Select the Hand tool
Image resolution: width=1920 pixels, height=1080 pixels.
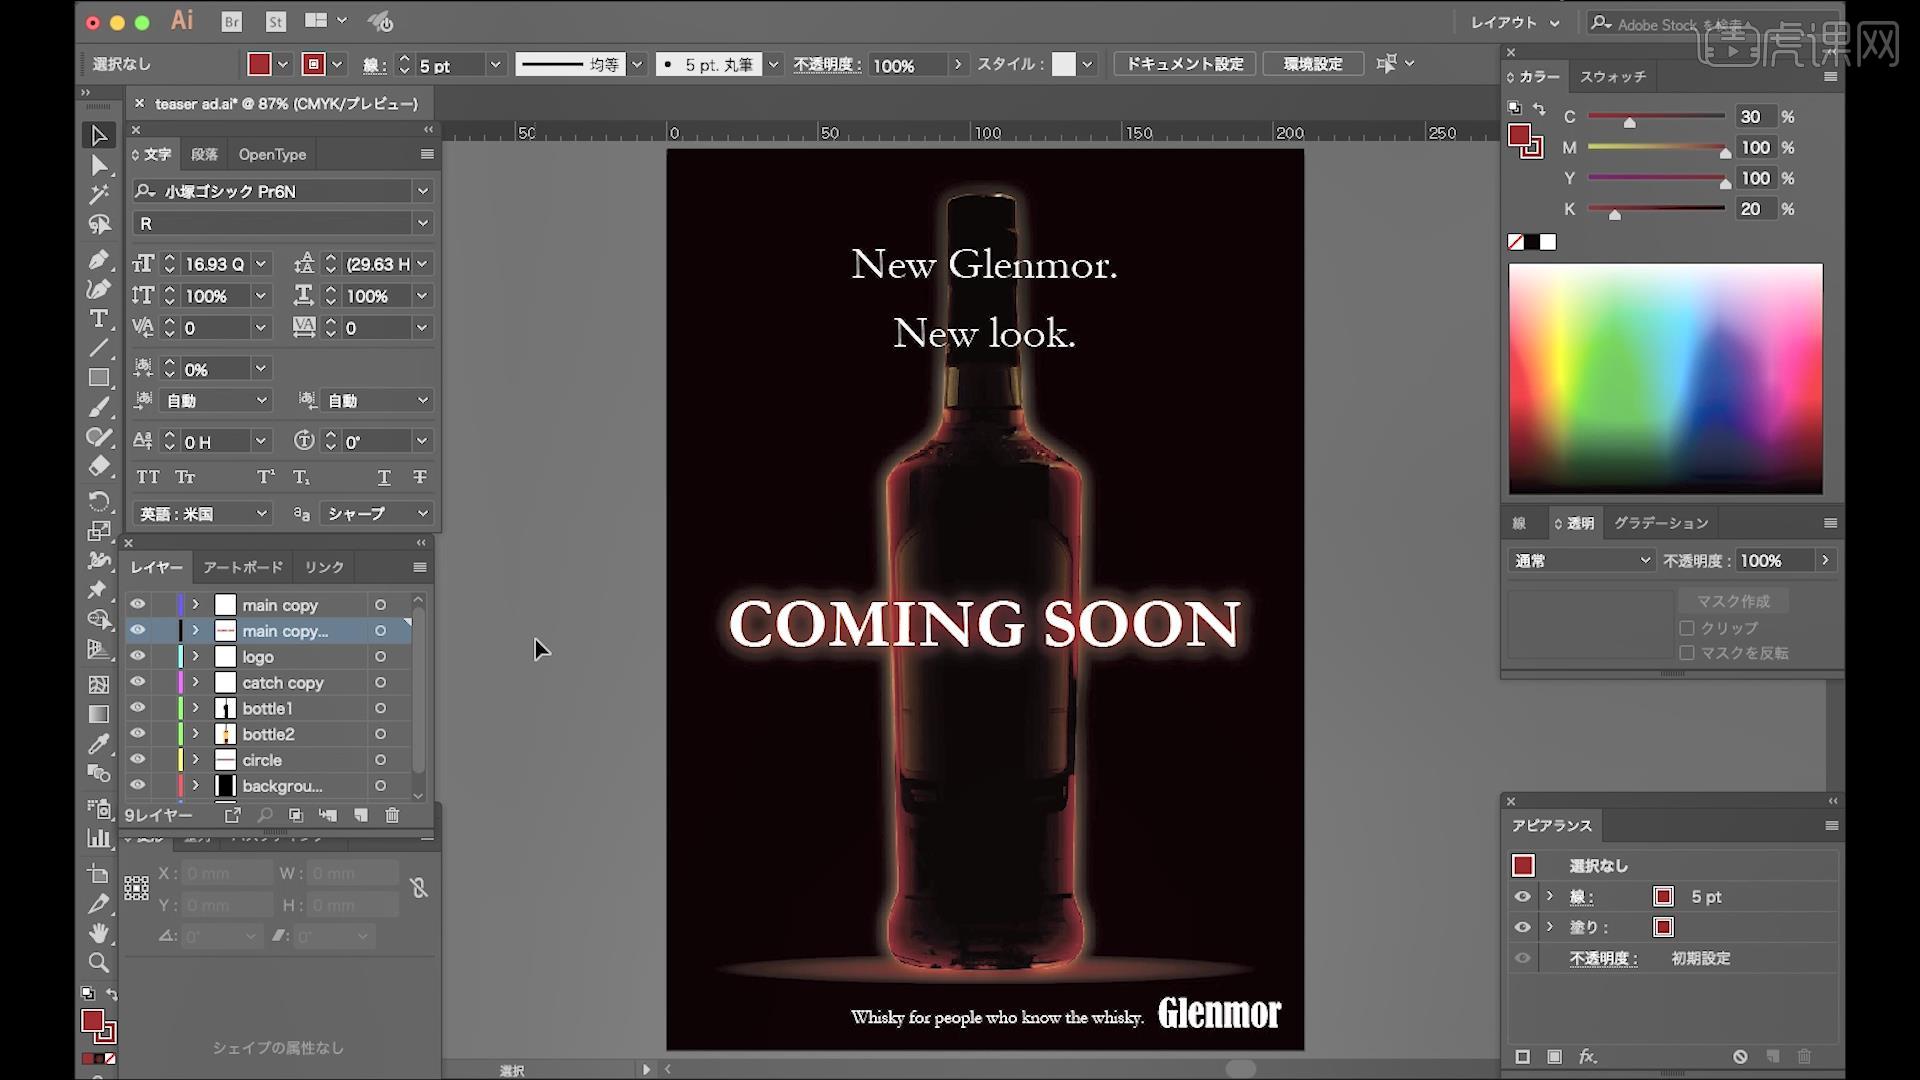[x=98, y=933]
